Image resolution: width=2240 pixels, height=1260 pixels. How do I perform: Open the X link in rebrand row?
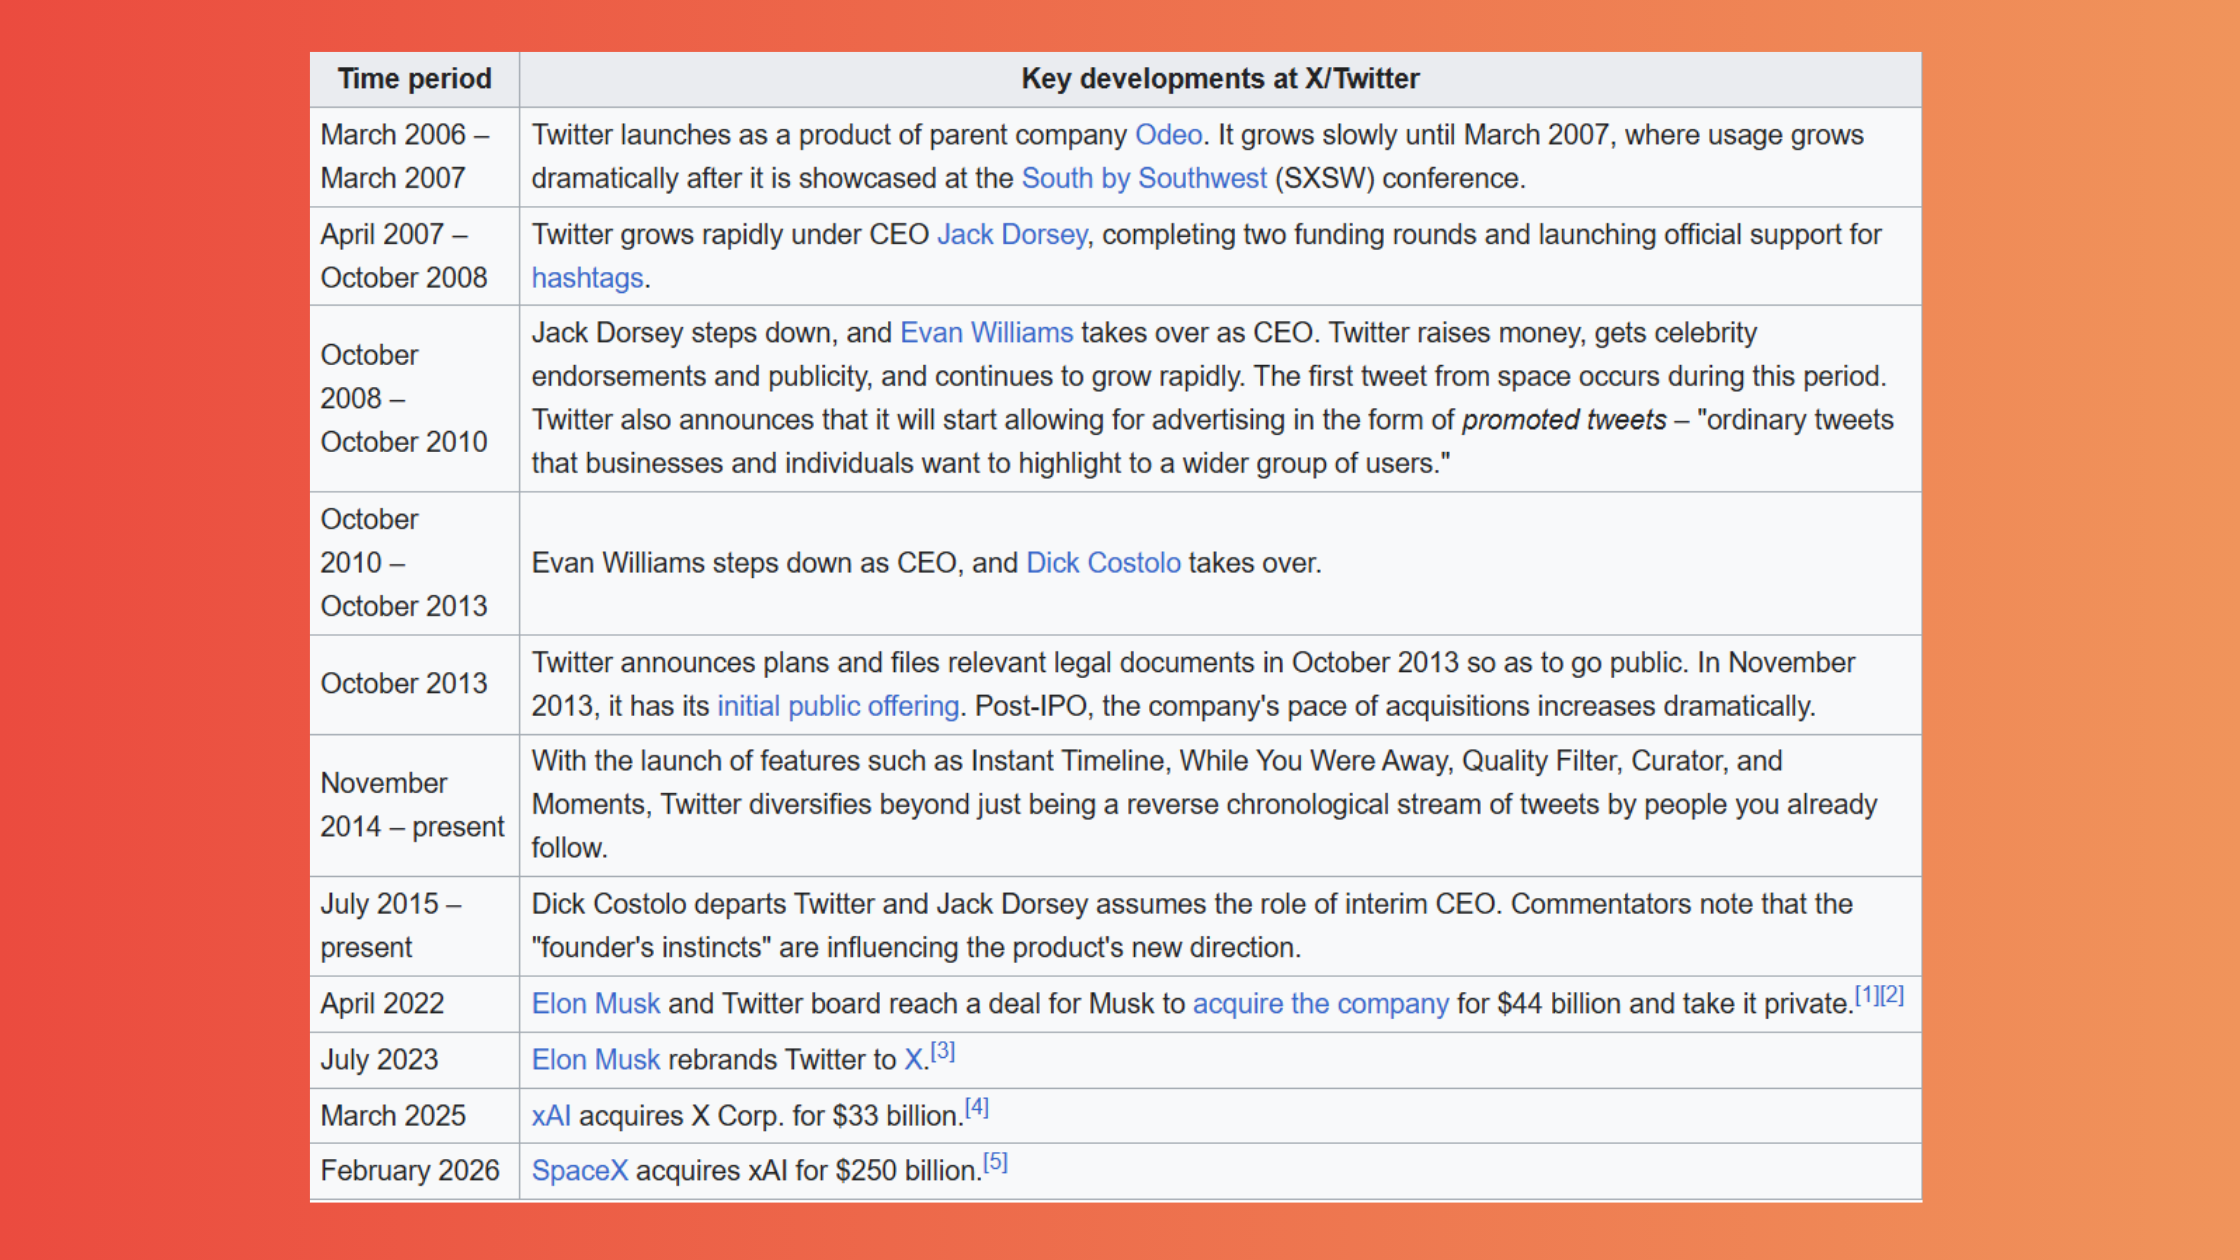pos(913,1060)
